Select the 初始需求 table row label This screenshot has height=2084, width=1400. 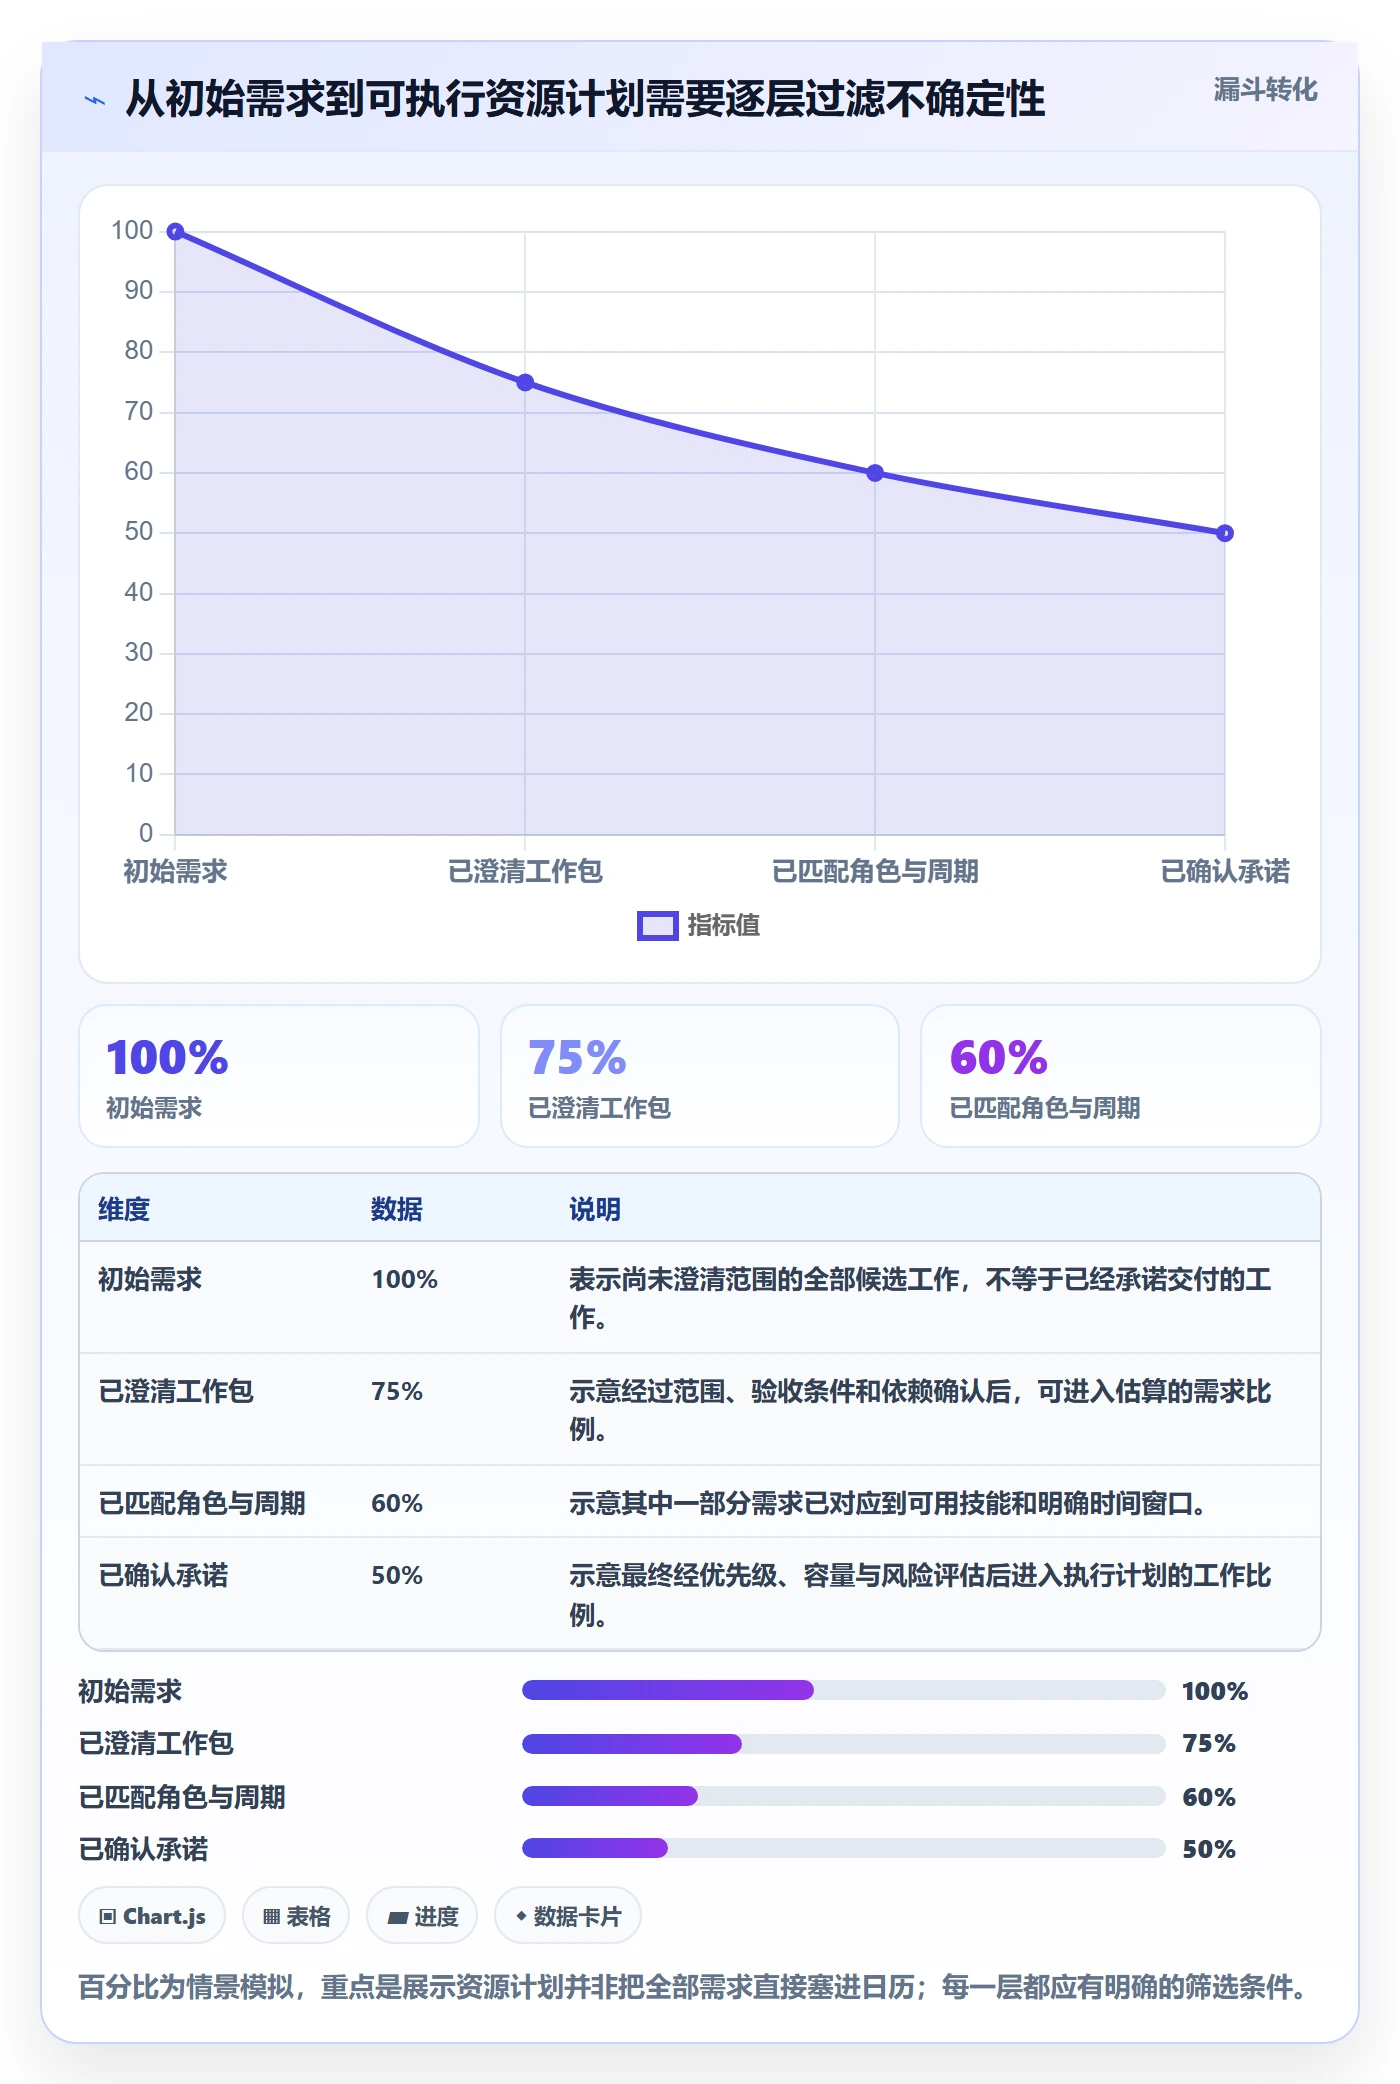click(x=150, y=1279)
